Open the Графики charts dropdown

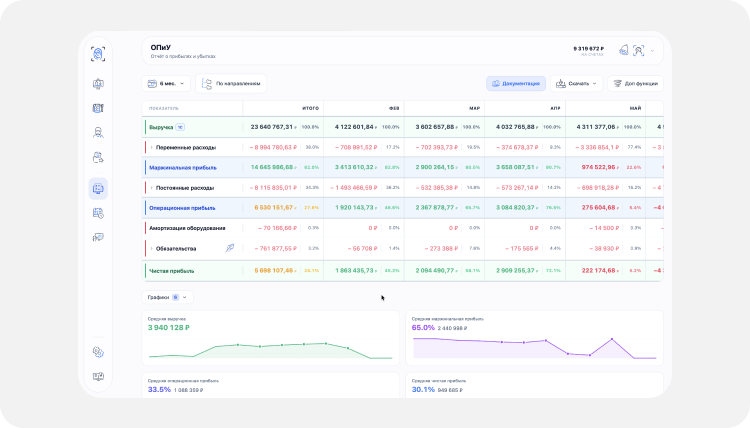click(x=167, y=297)
